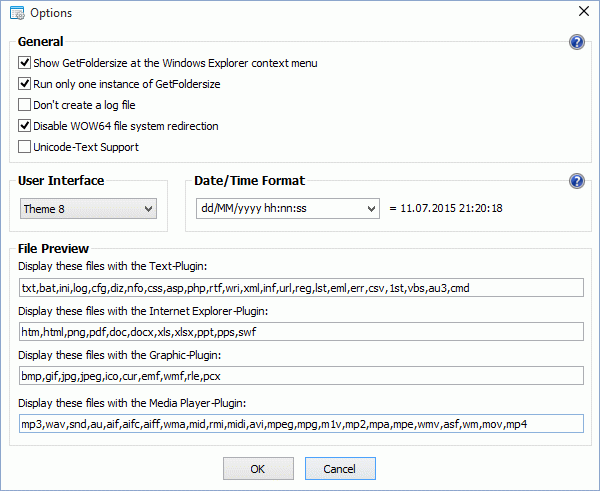Click the help icon beside Date/Time Format
600x491 pixels.
click(577, 181)
